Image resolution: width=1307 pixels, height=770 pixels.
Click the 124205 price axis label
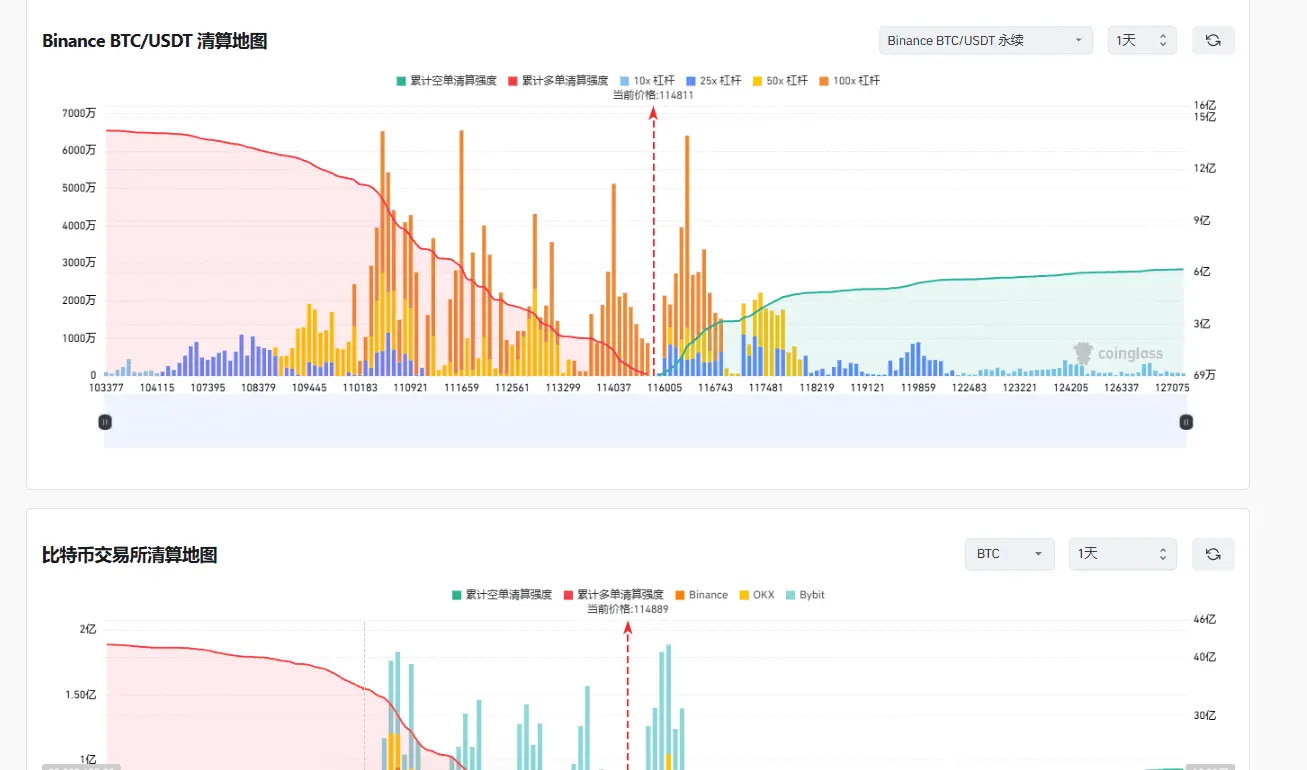(x=1071, y=388)
